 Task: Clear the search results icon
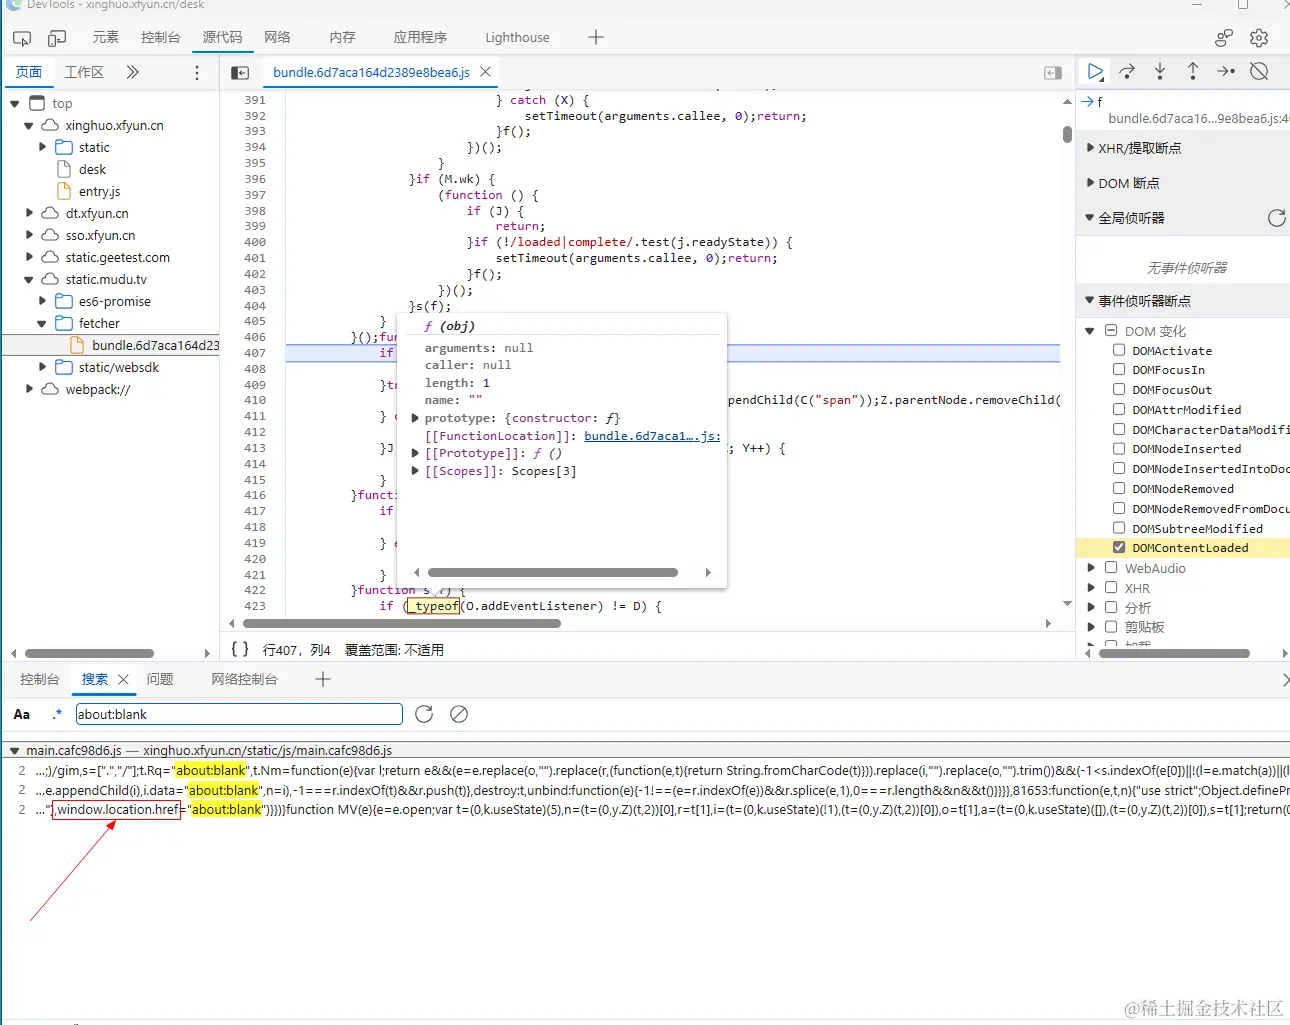459,714
